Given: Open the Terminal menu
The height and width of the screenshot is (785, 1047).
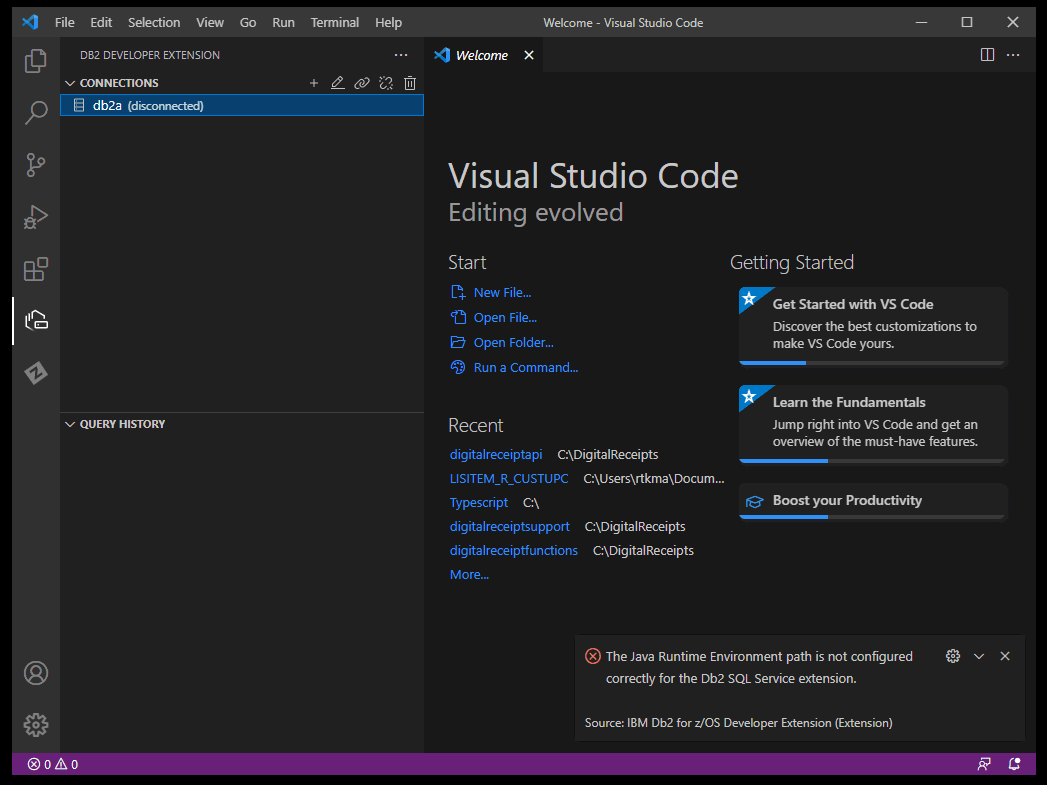Looking at the screenshot, I should 335,23.
